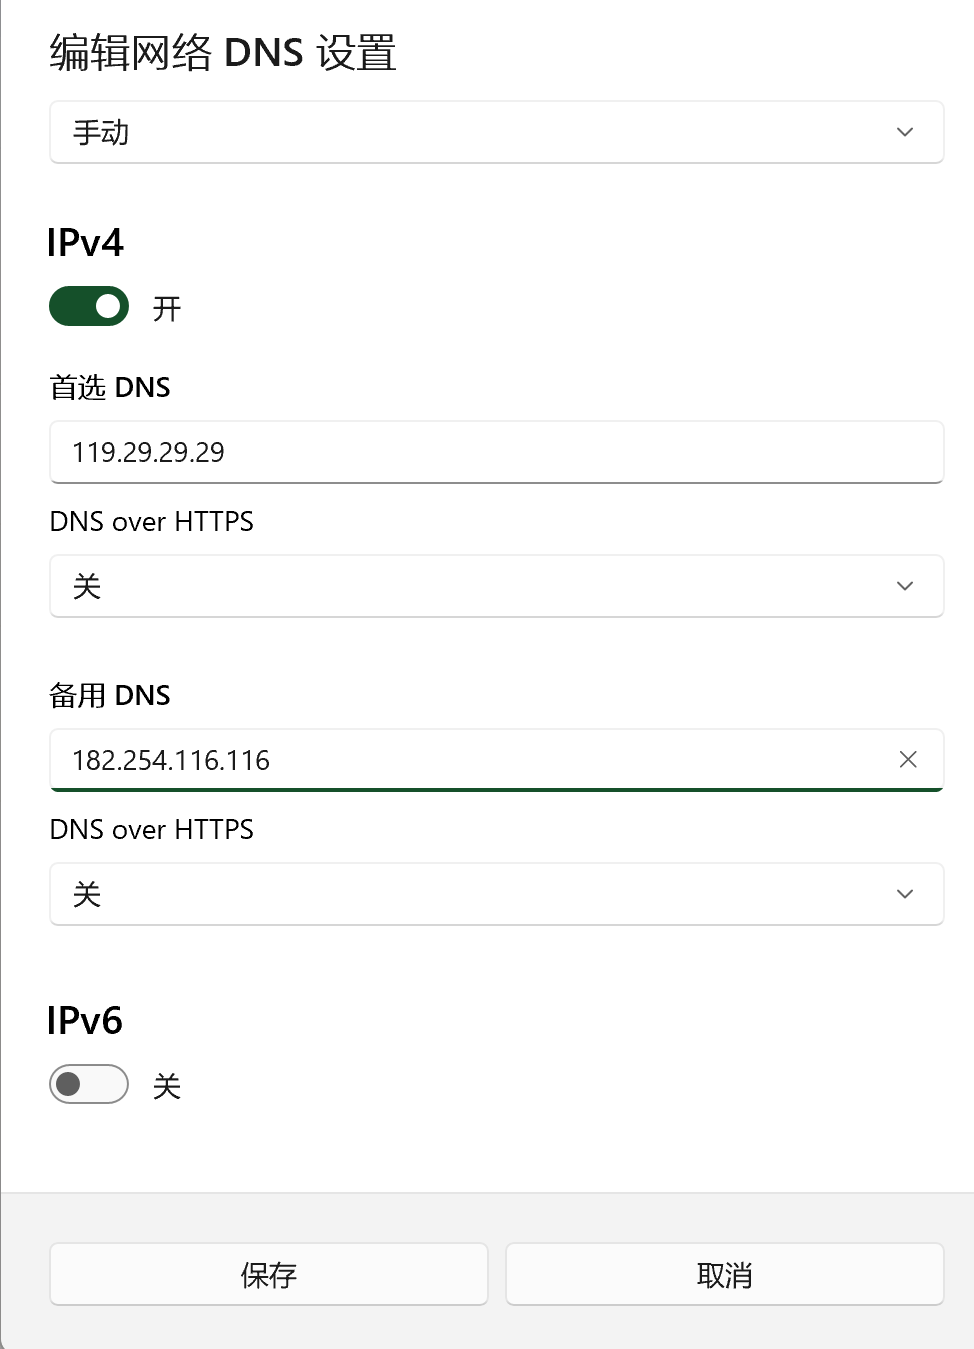The width and height of the screenshot is (974, 1349).
Task: Click the 编辑网络 DNS 设置 dialog title
Action: pos(223,52)
